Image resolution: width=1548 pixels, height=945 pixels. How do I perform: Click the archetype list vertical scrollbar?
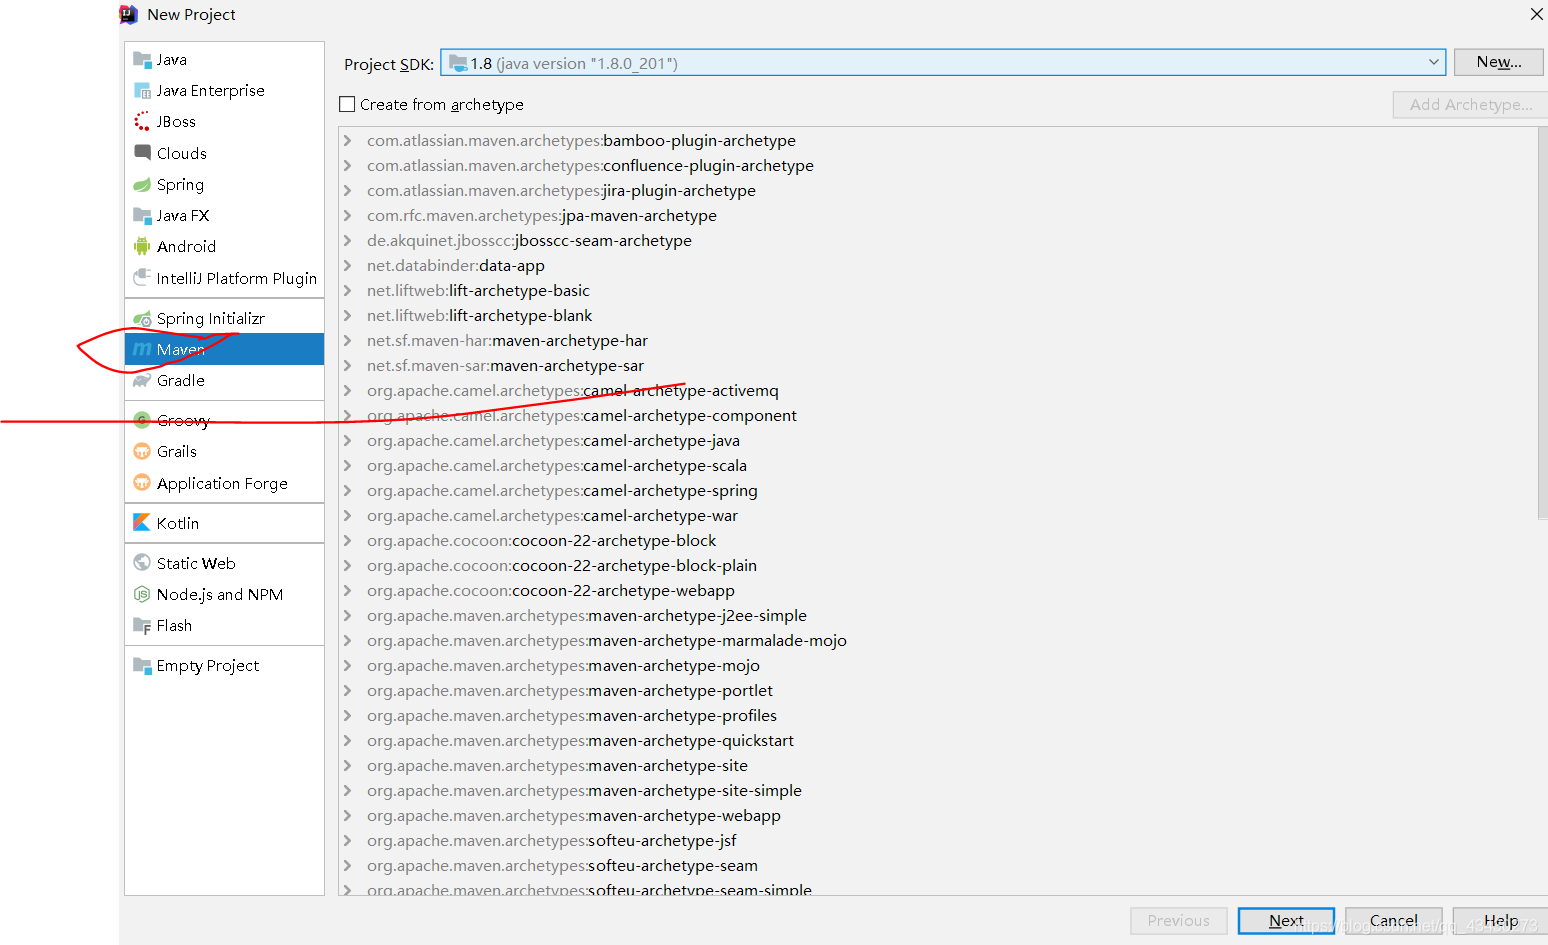[1542, 322]
